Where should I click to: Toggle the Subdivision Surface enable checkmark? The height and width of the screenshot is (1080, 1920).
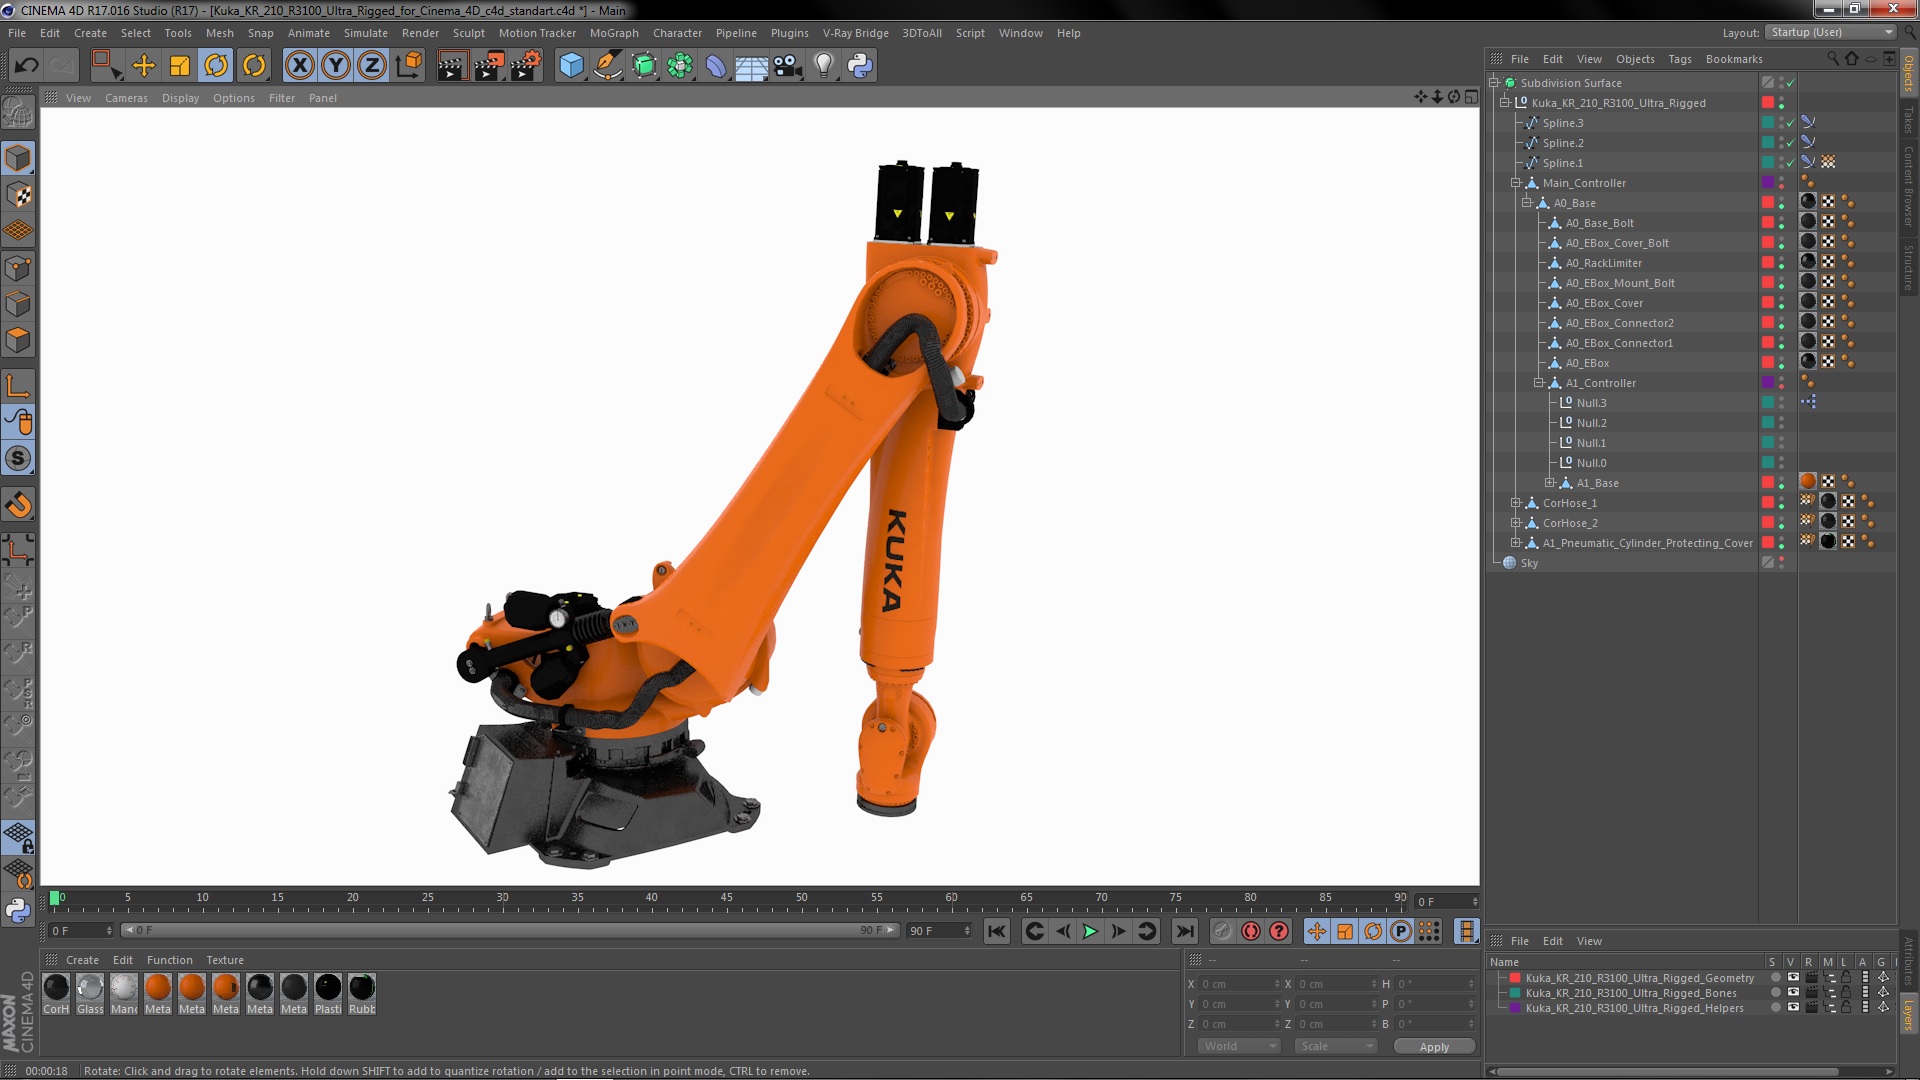coord(1791,83)
